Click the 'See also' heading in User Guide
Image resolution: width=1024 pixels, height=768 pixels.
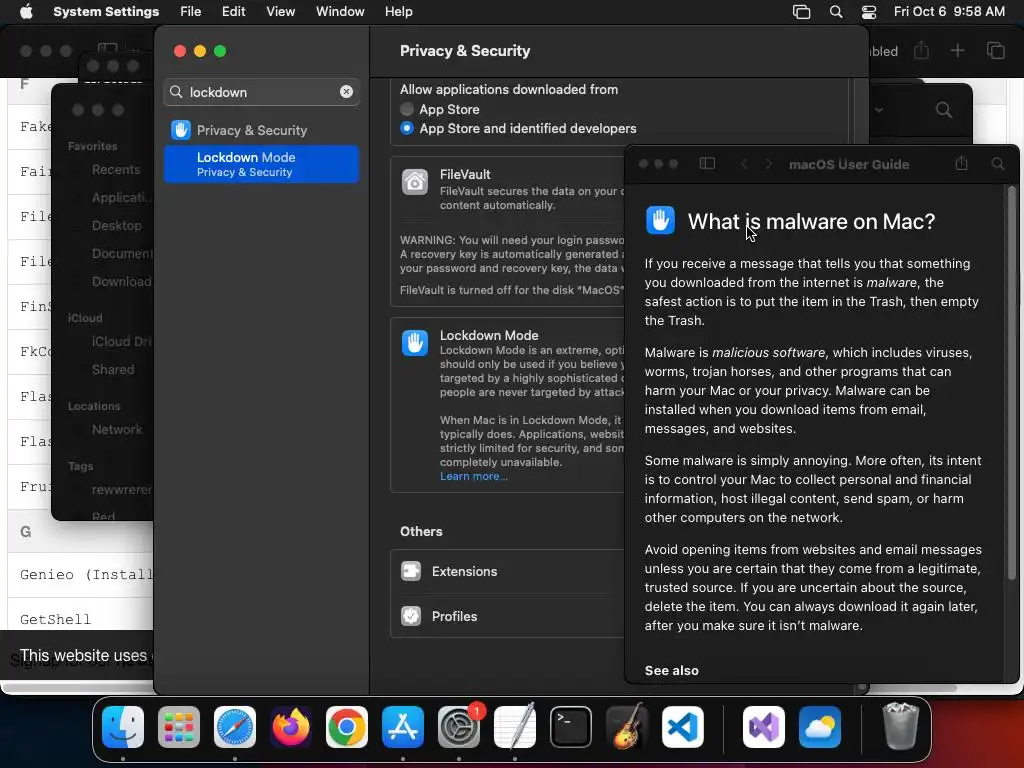(671, 671)
